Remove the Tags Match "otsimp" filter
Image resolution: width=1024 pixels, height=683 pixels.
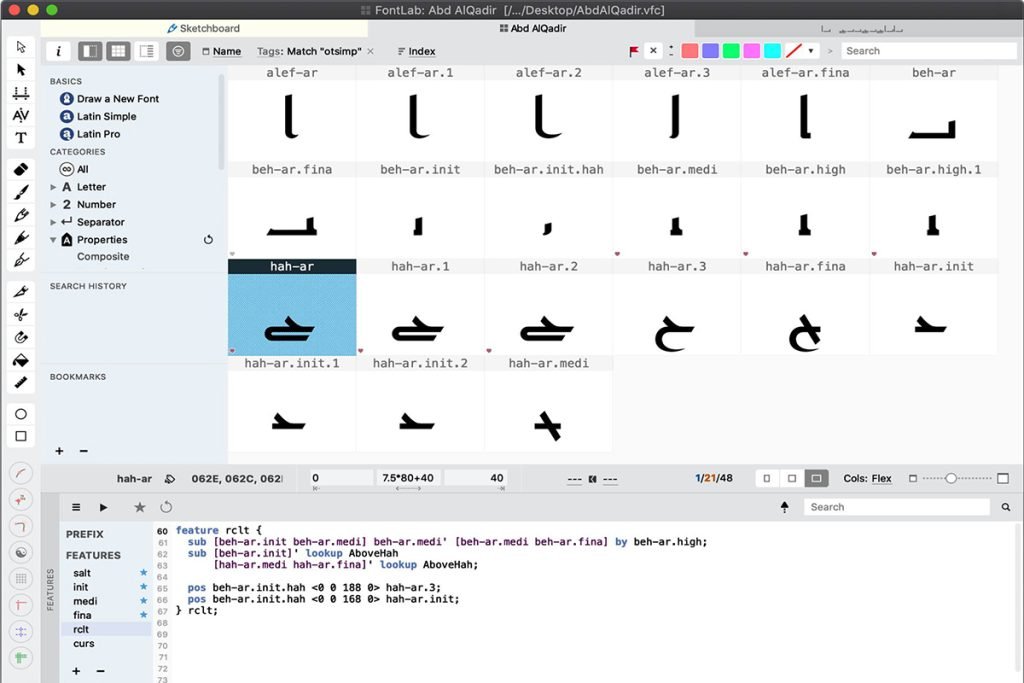coord(370,51)
